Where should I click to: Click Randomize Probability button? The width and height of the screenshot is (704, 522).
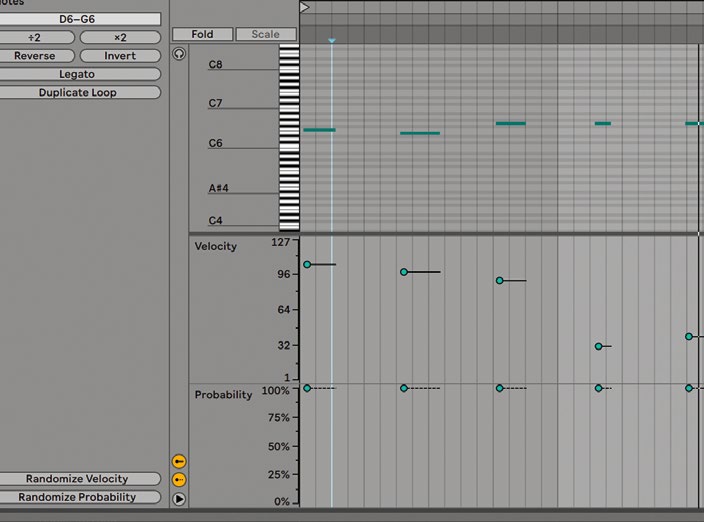[77, 497]
